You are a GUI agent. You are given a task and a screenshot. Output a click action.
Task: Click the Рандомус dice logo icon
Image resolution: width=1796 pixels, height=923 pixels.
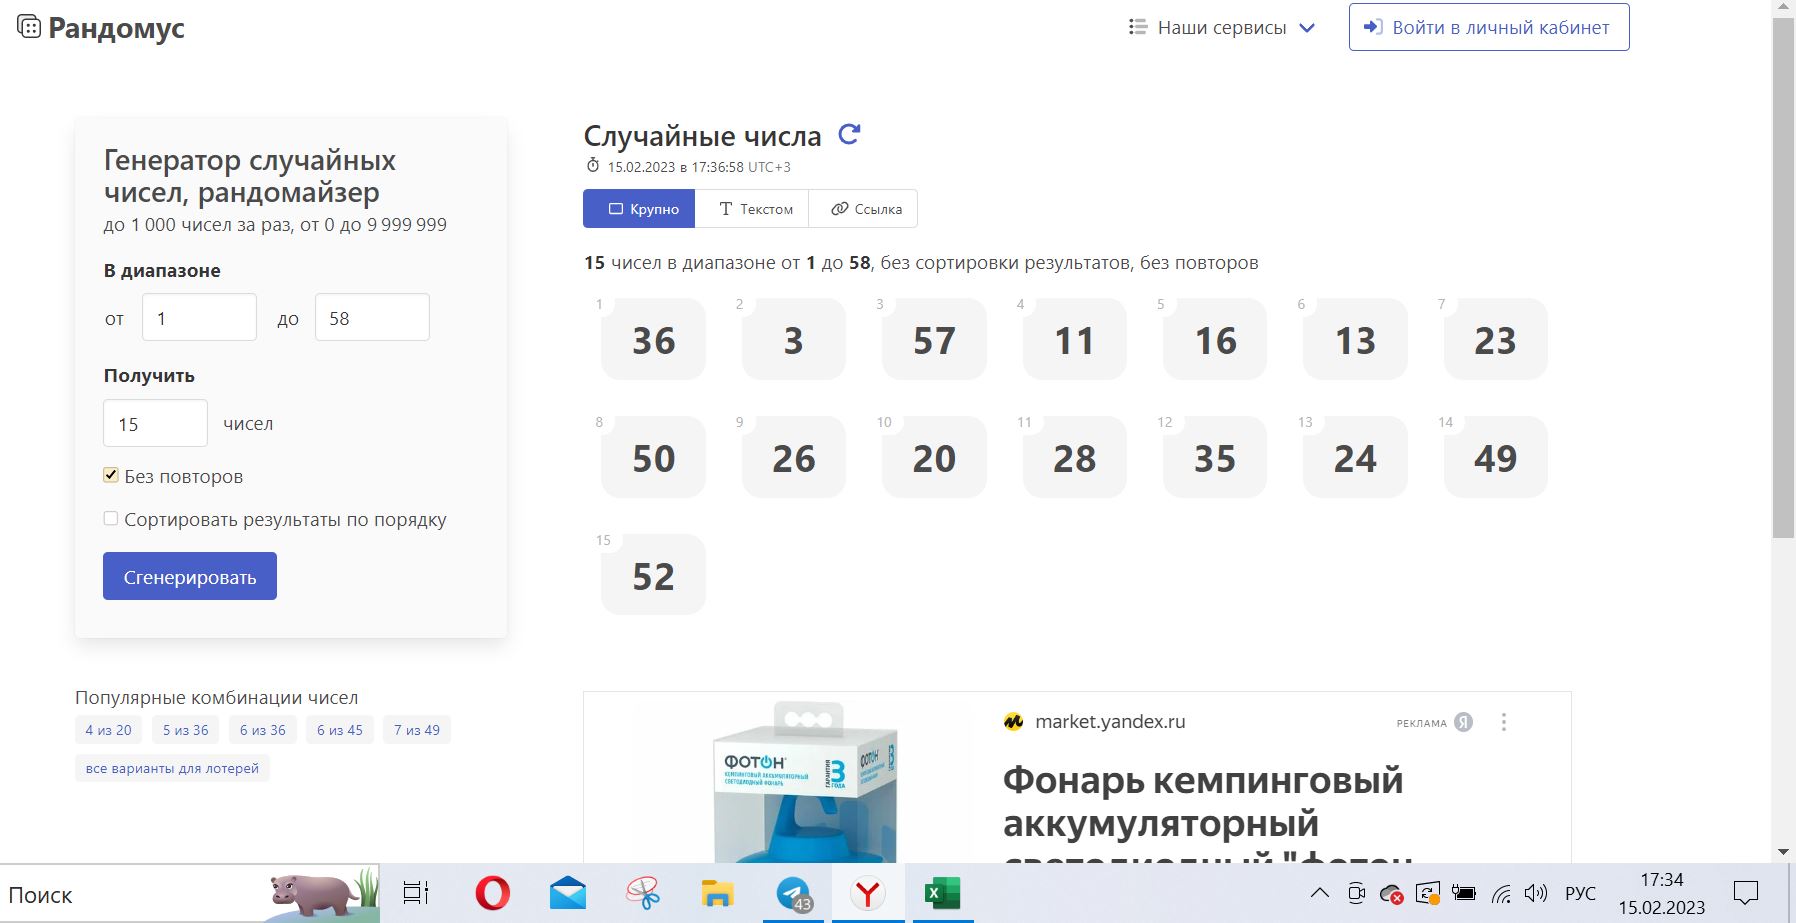pos(30,27)
